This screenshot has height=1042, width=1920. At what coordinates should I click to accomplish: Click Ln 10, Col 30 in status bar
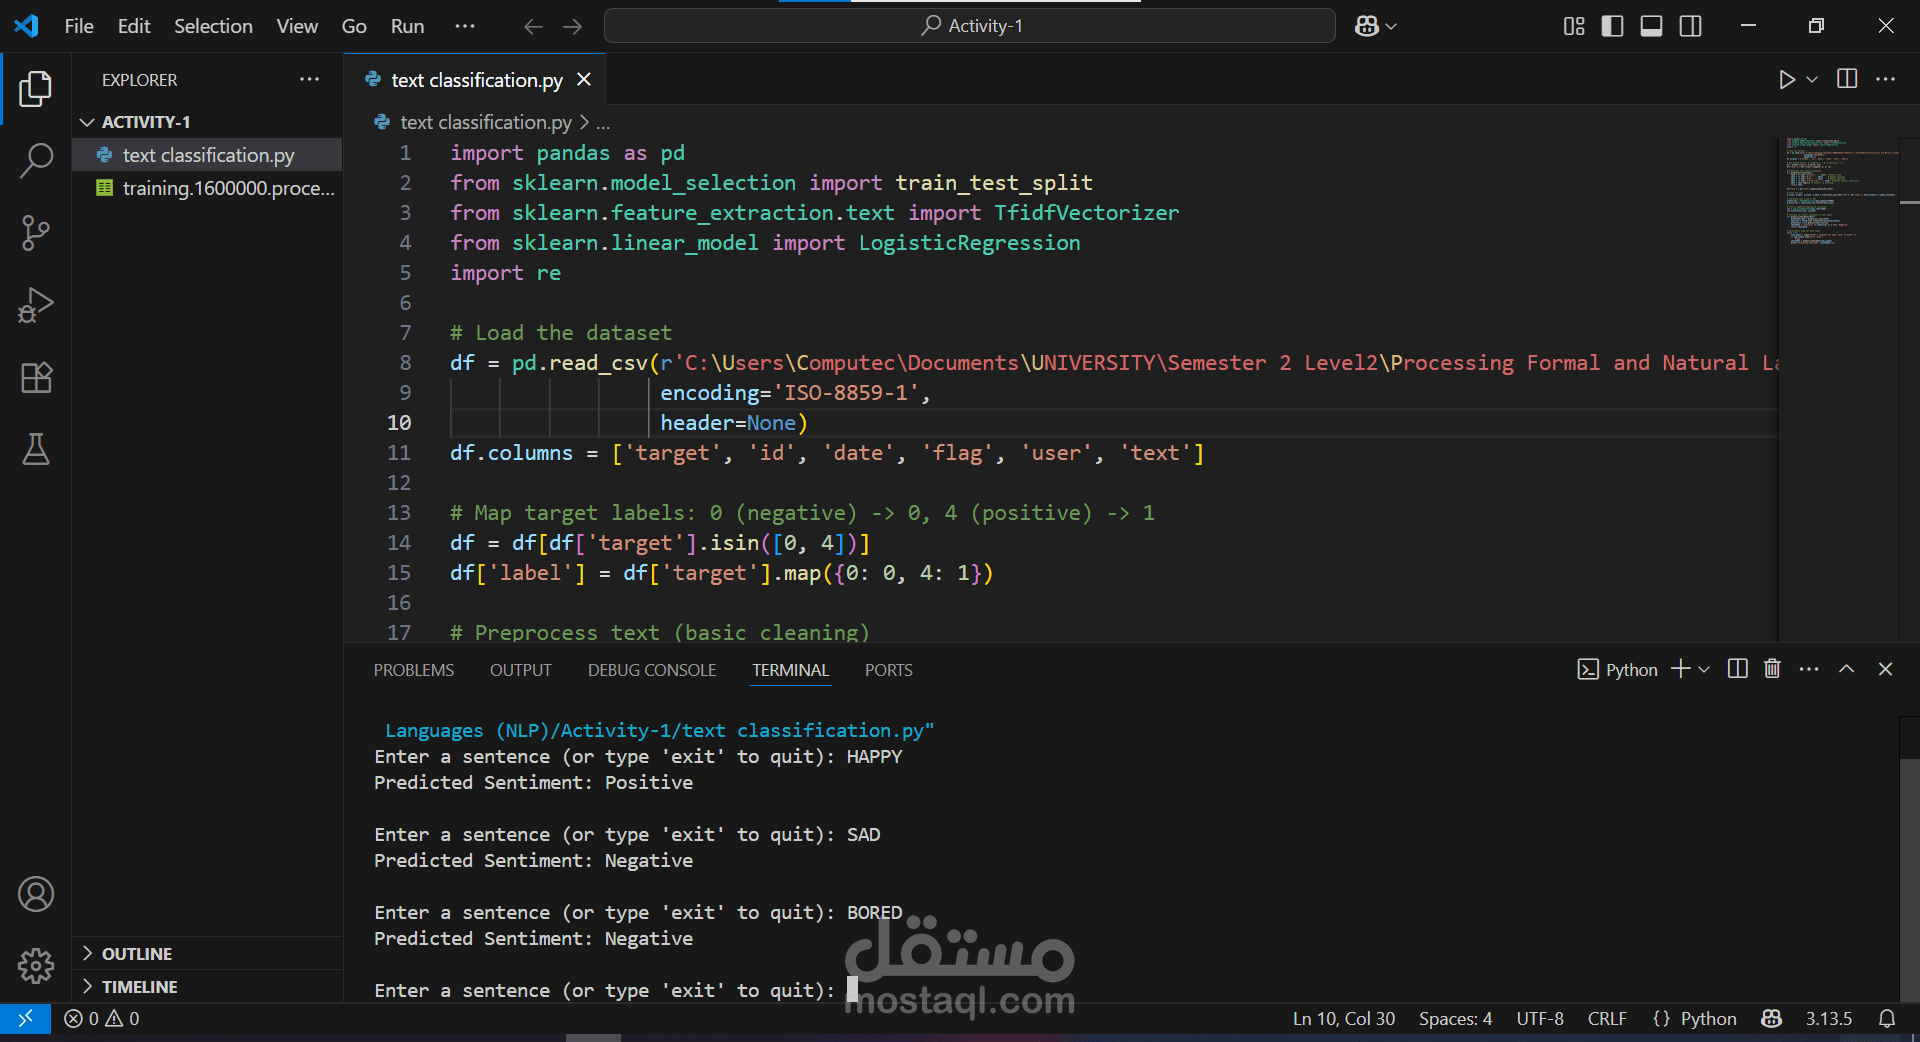(1343, 1018)
